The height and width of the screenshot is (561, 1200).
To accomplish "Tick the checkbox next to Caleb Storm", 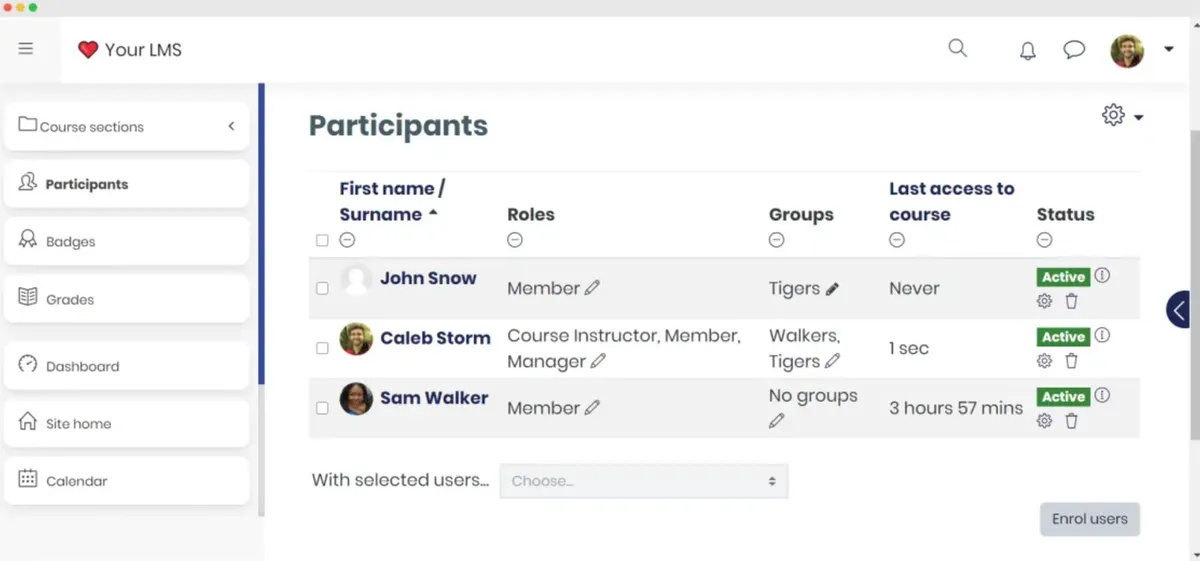I will coord(322,348).
